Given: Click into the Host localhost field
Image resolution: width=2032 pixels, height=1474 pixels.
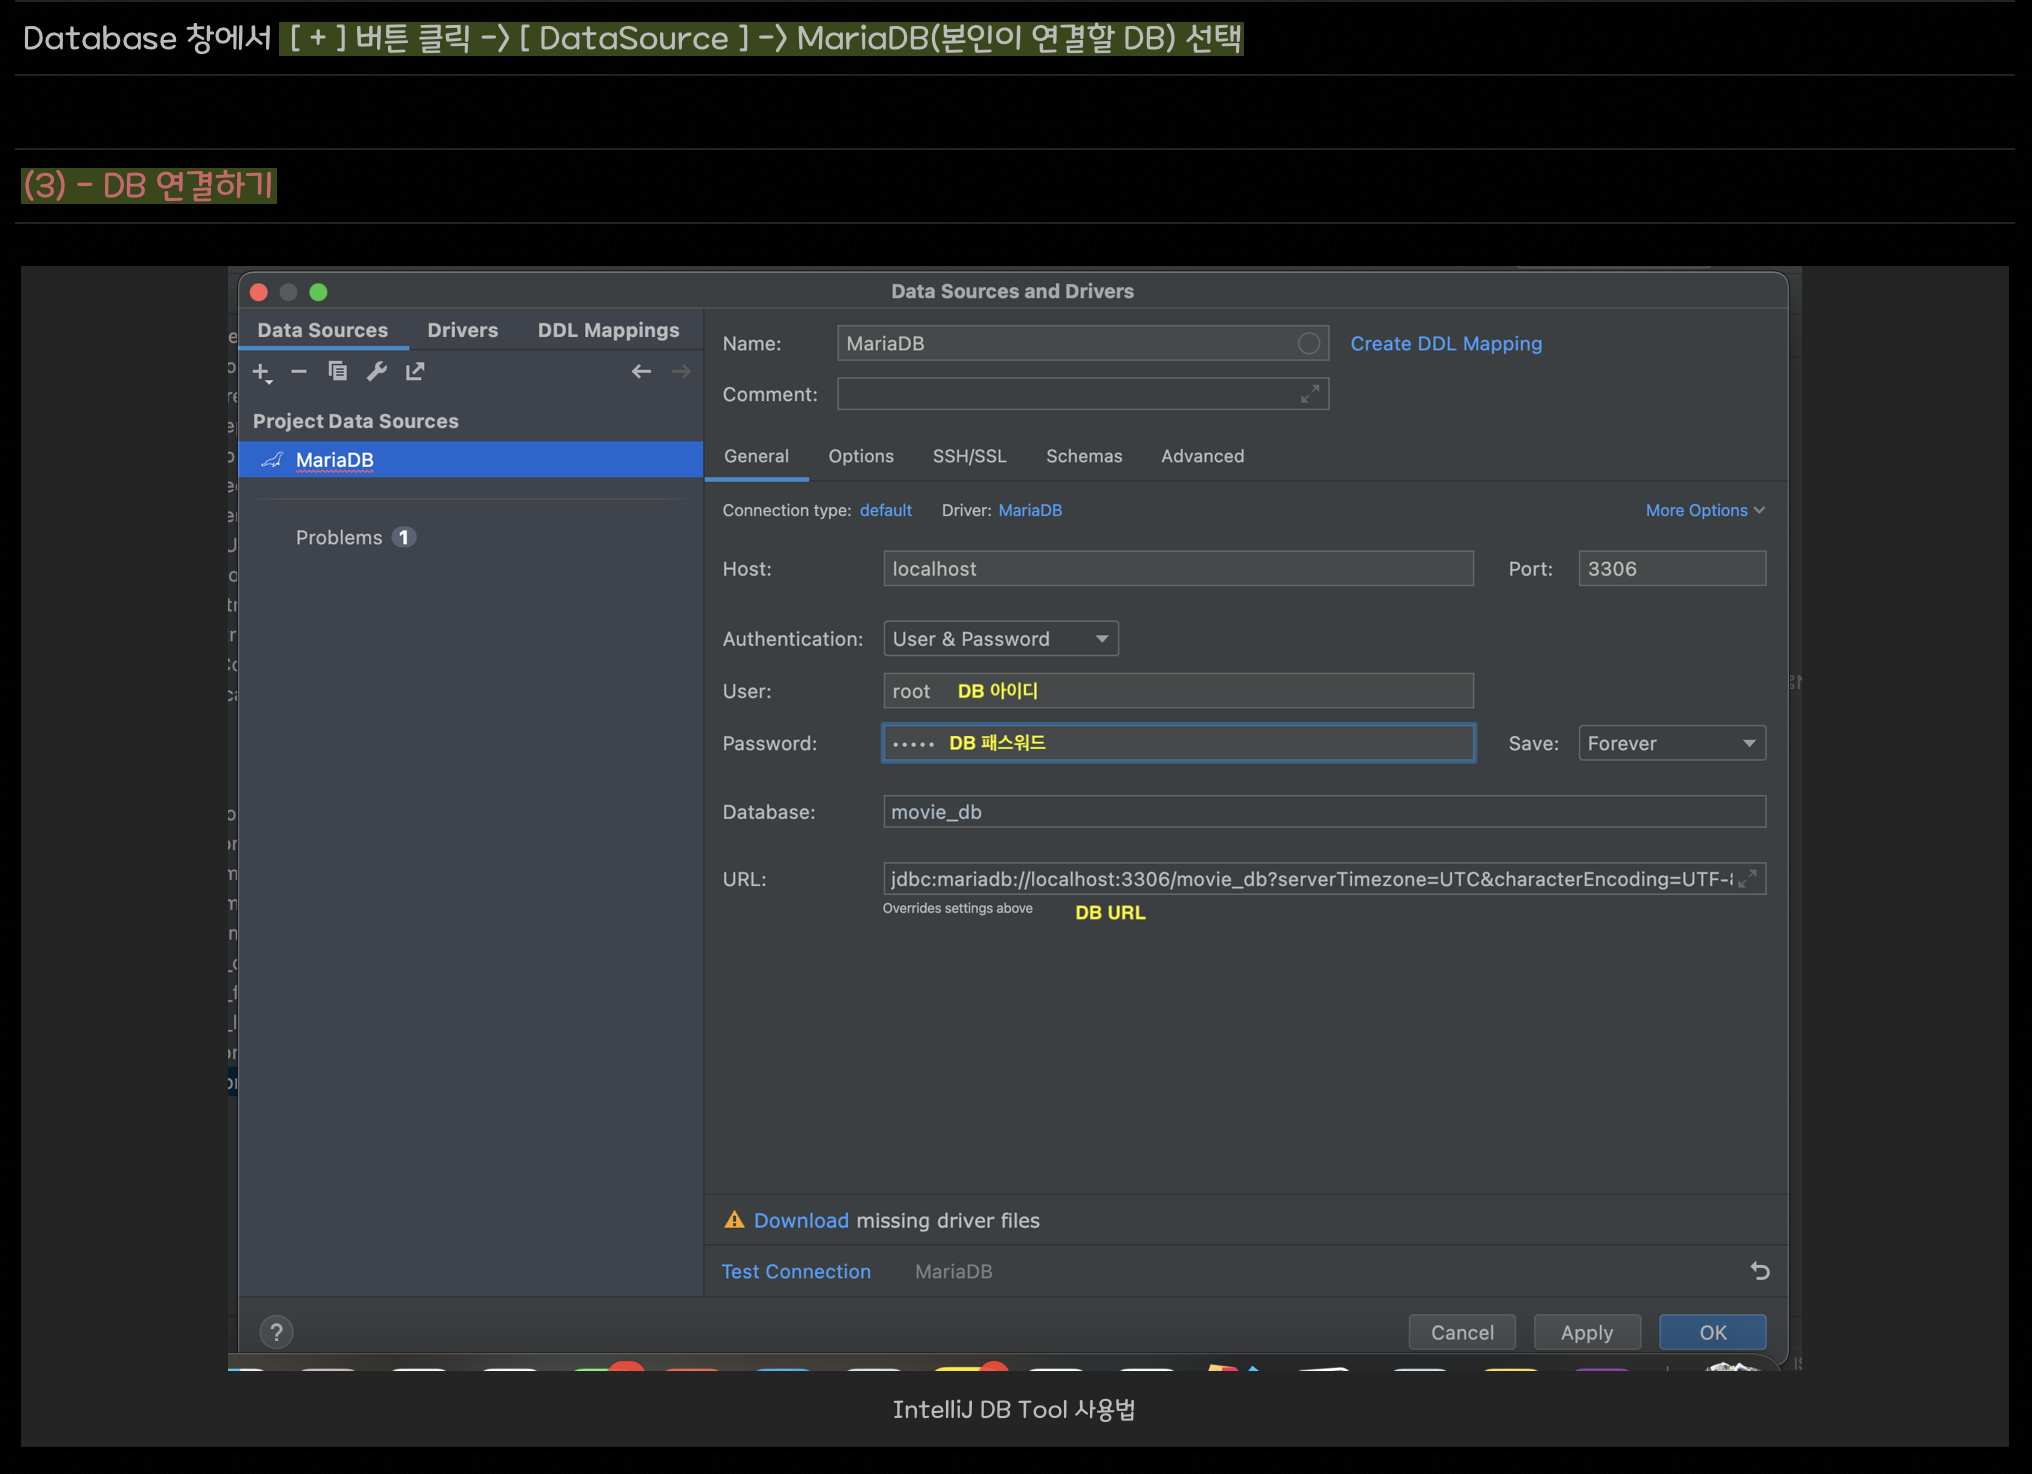Looking at the screenshot, I should pos(1177,569).
